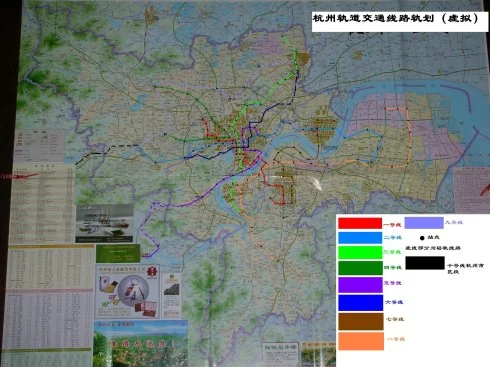Click the scenic landscape photo at bottom
The height and width of the screenshot is (367, 490).
point(141,344)
